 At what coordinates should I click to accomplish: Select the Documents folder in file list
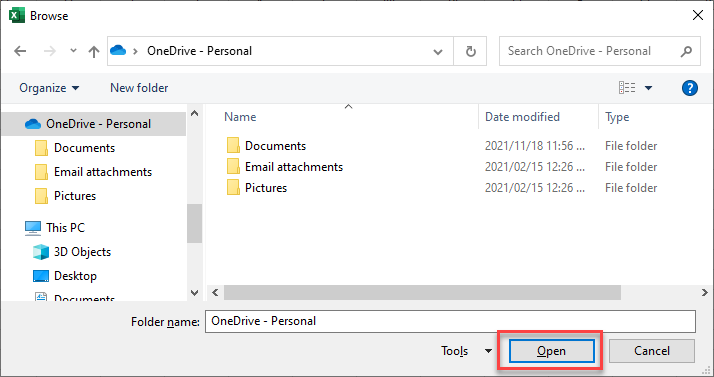266,146
